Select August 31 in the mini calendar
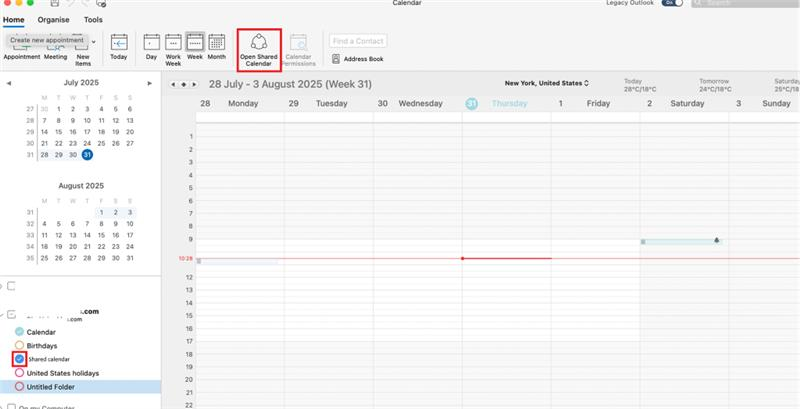This screenshot has height=409, width=800. 130,258
